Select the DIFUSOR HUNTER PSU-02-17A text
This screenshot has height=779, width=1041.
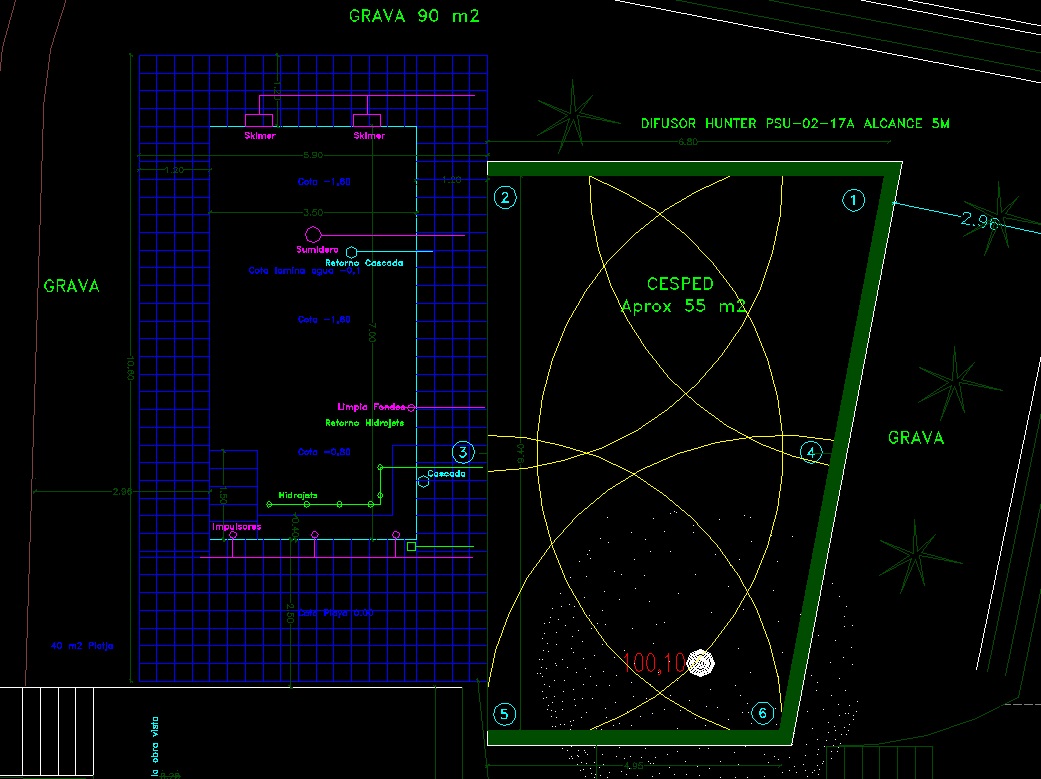pos(794,124)
